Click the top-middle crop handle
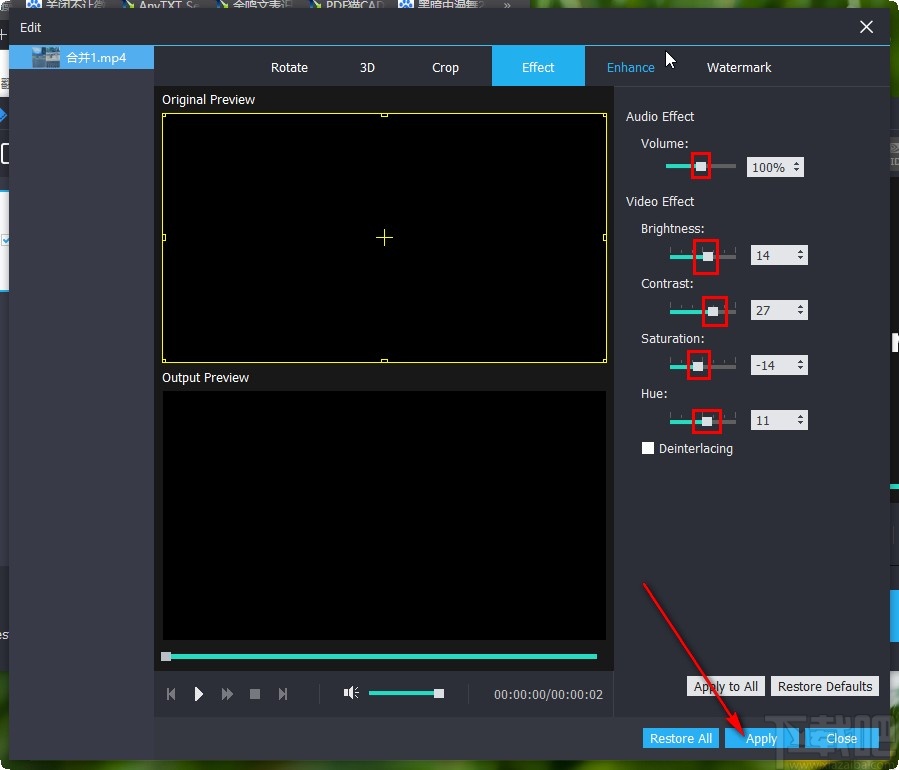 tap(384, 115)
